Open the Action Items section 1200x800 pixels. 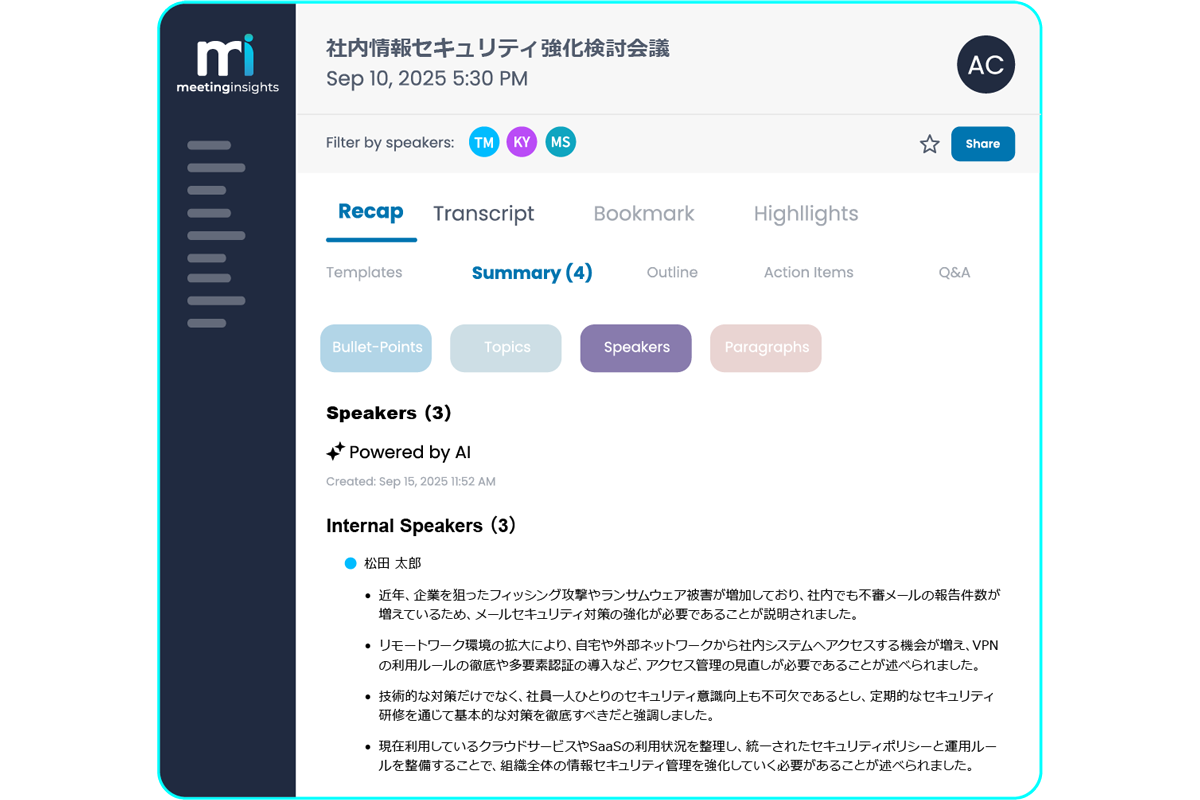click(x=808, y=272)
